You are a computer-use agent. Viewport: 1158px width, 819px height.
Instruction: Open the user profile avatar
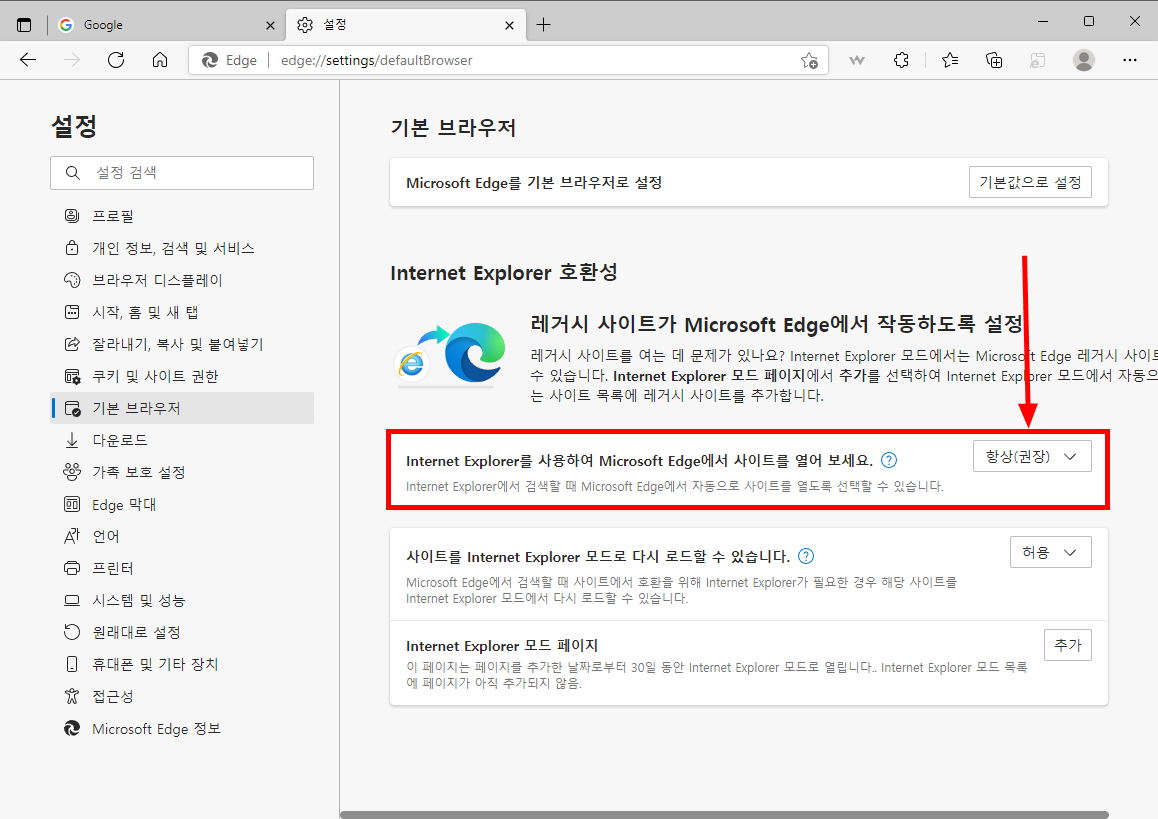click(1083, 60)
